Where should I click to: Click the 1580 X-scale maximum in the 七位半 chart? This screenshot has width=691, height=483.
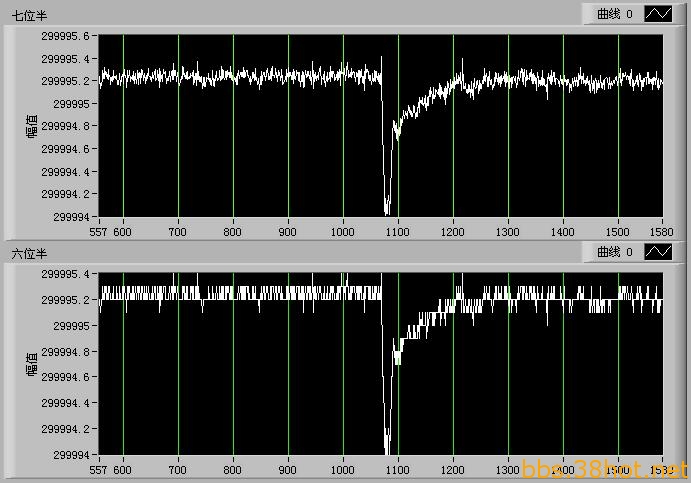661,232
